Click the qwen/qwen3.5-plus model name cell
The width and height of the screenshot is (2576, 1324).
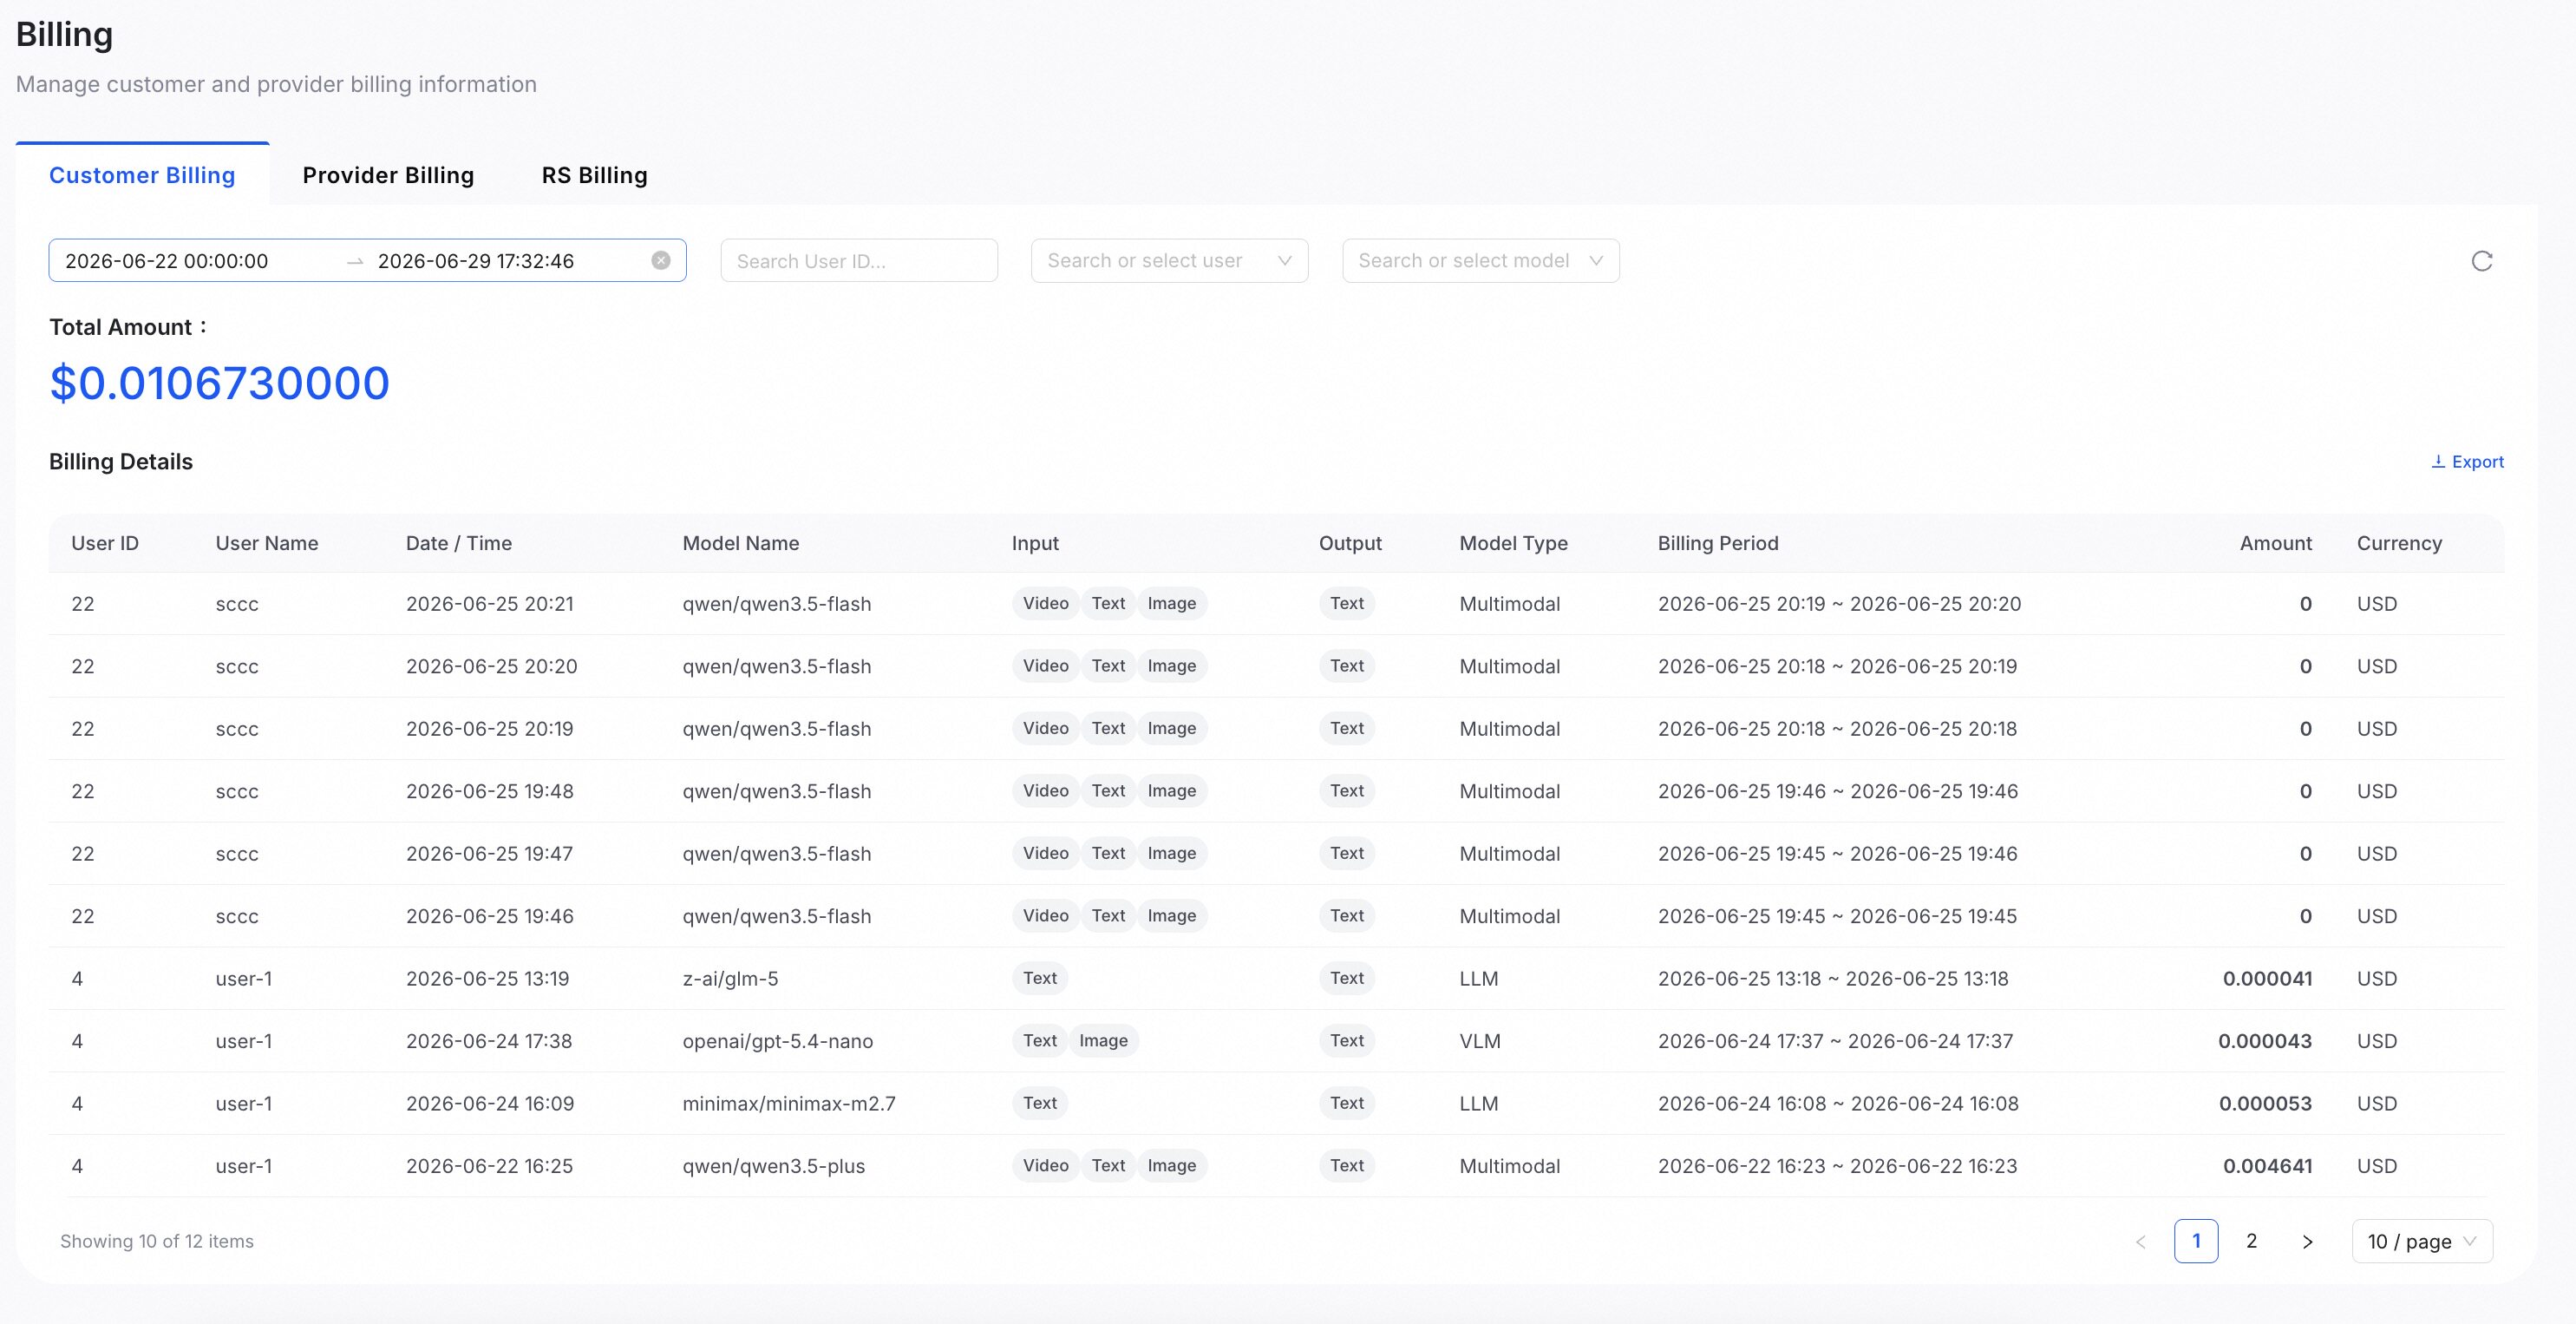[774, 1166]
